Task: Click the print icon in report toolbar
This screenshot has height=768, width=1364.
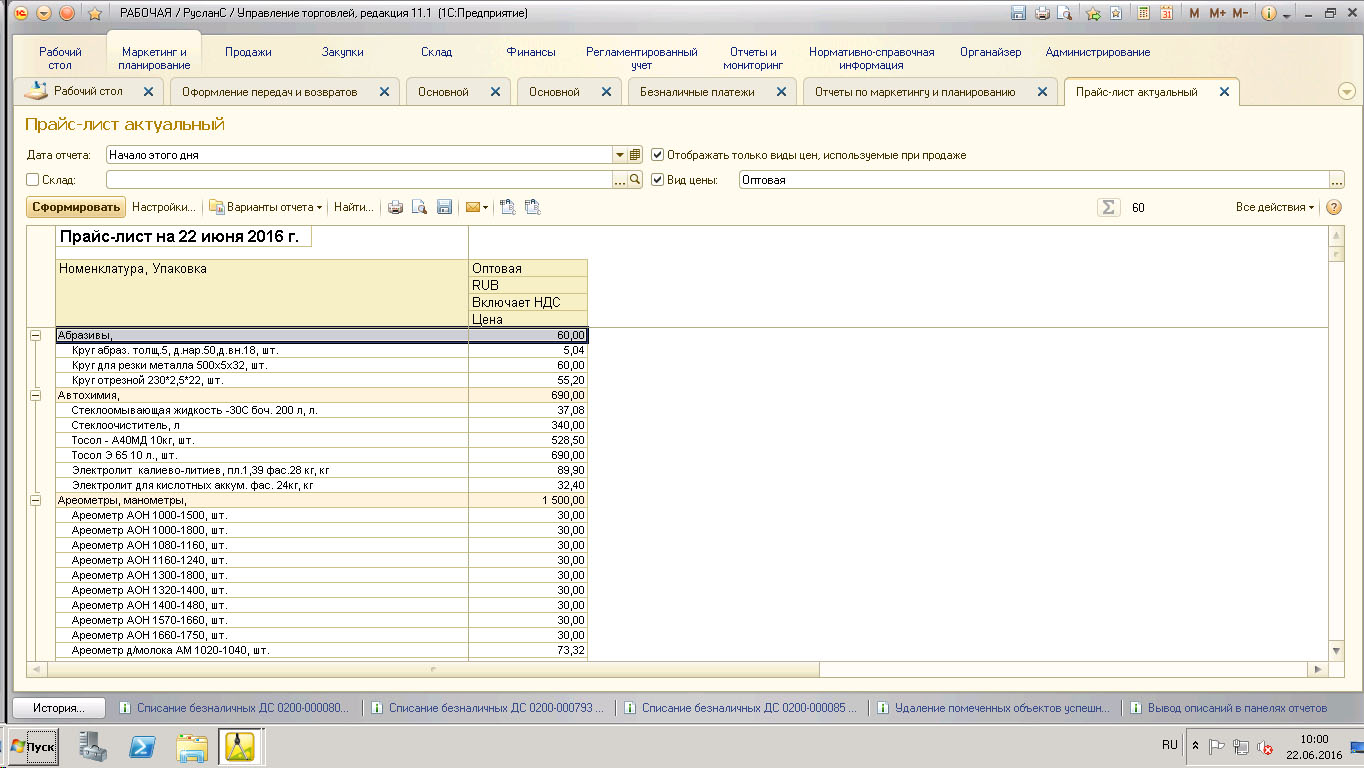Action: coord(395,208)
